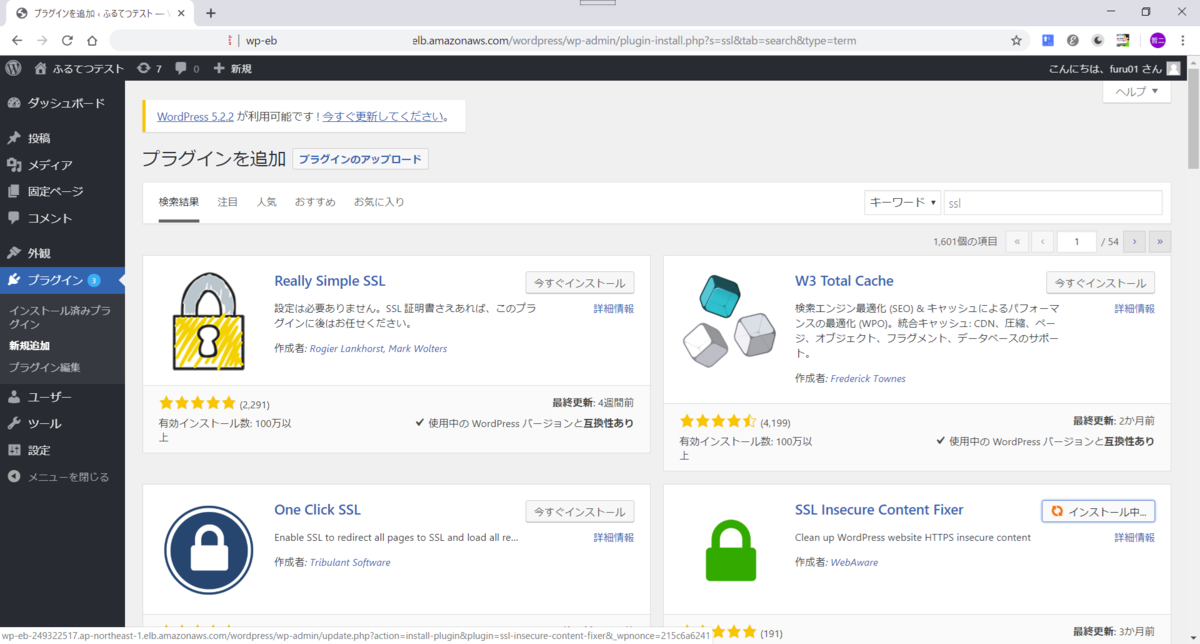
Task: Open ツール tools menu
Action: (62, 423)
